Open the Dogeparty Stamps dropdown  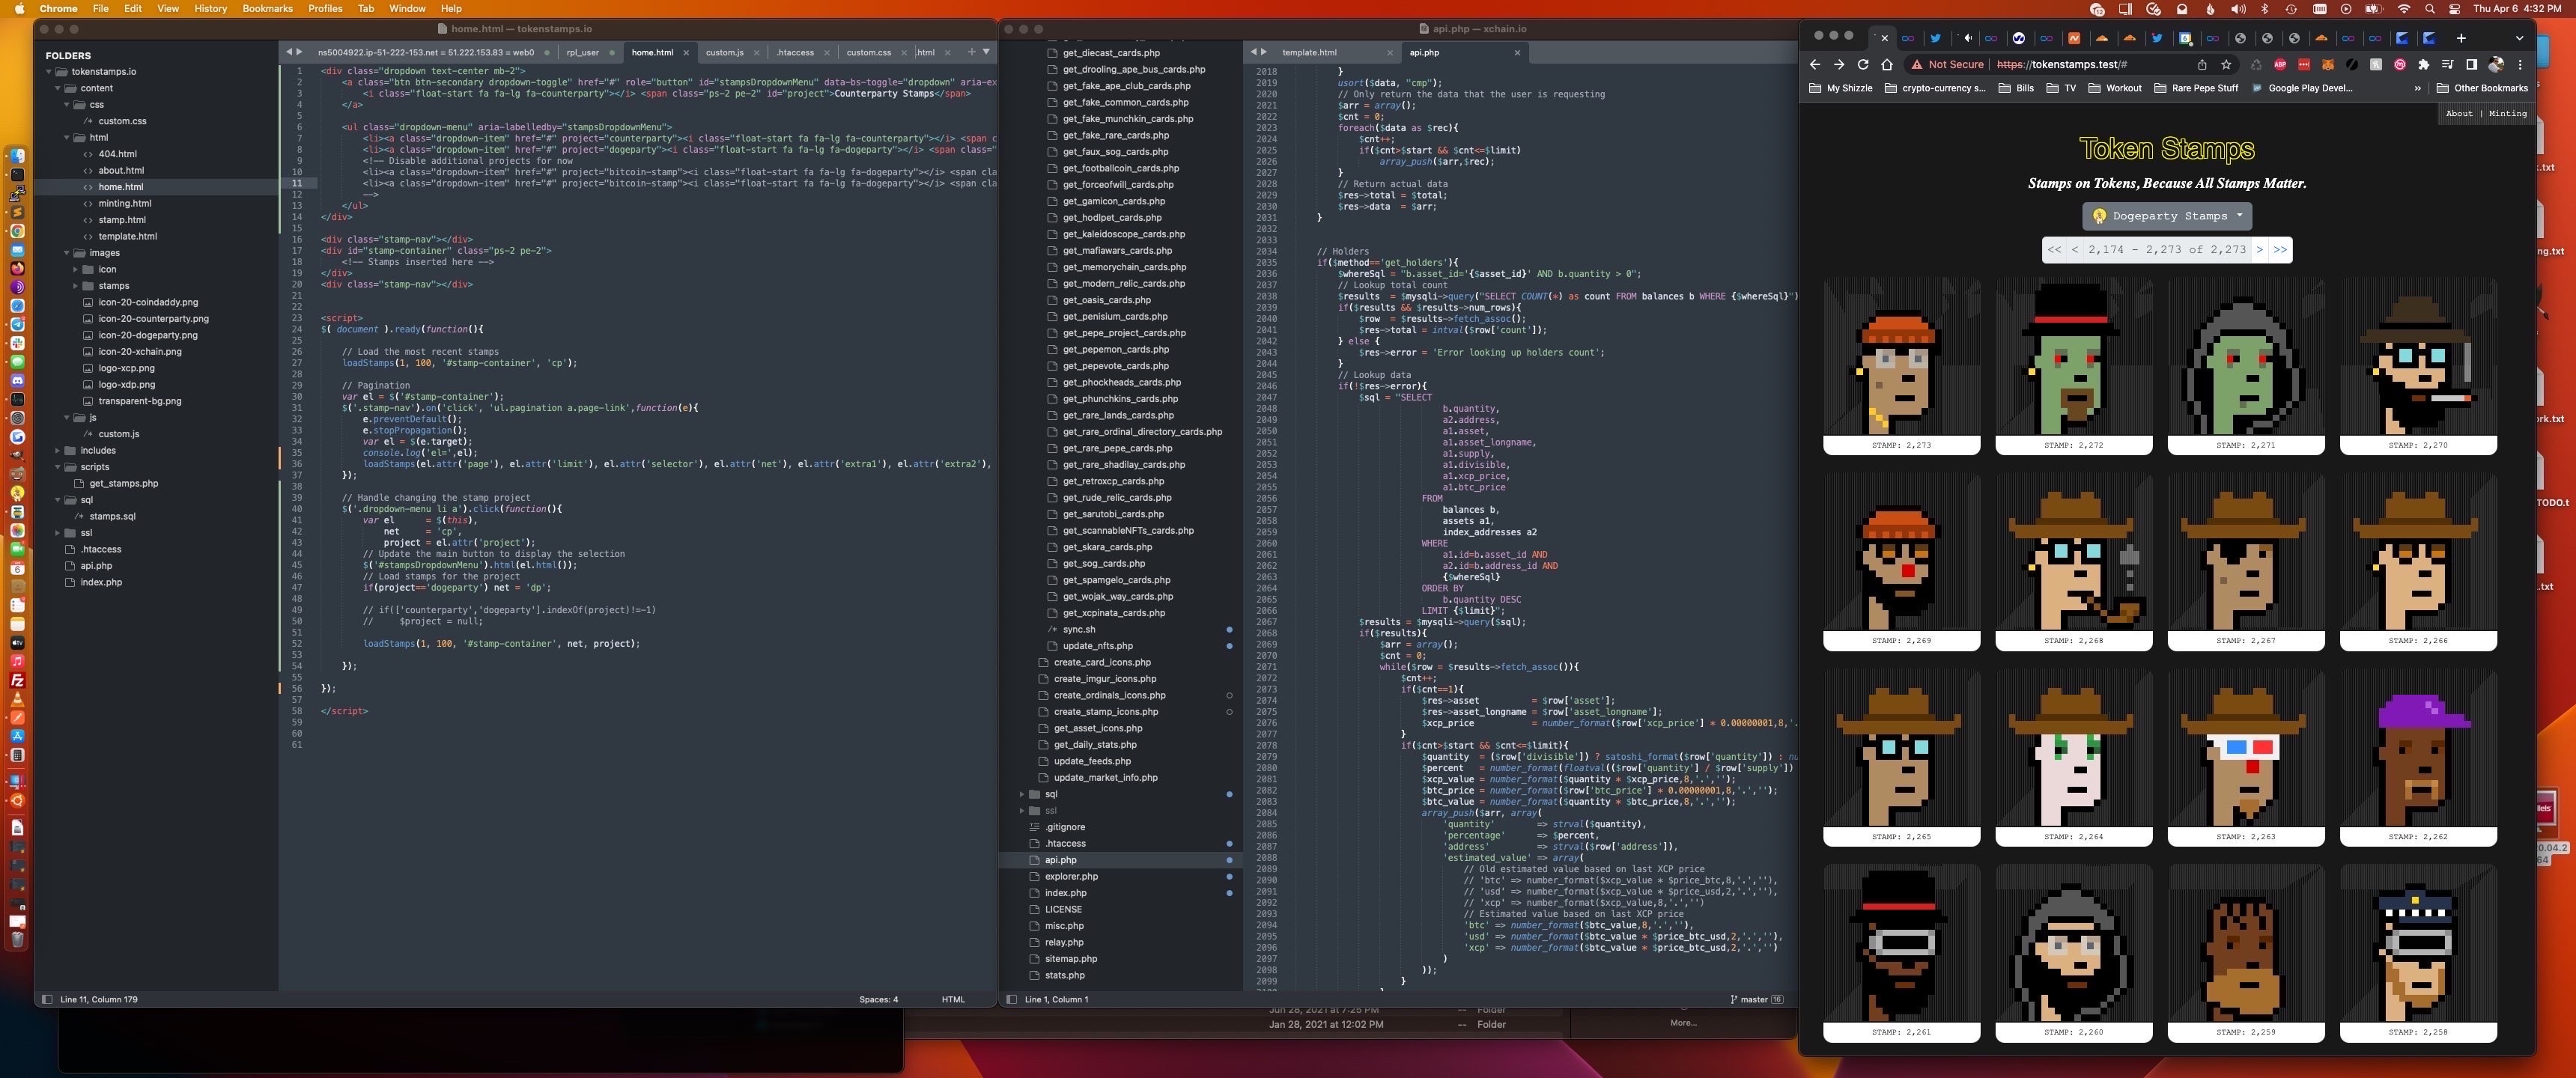click(x=2167, y=216)
